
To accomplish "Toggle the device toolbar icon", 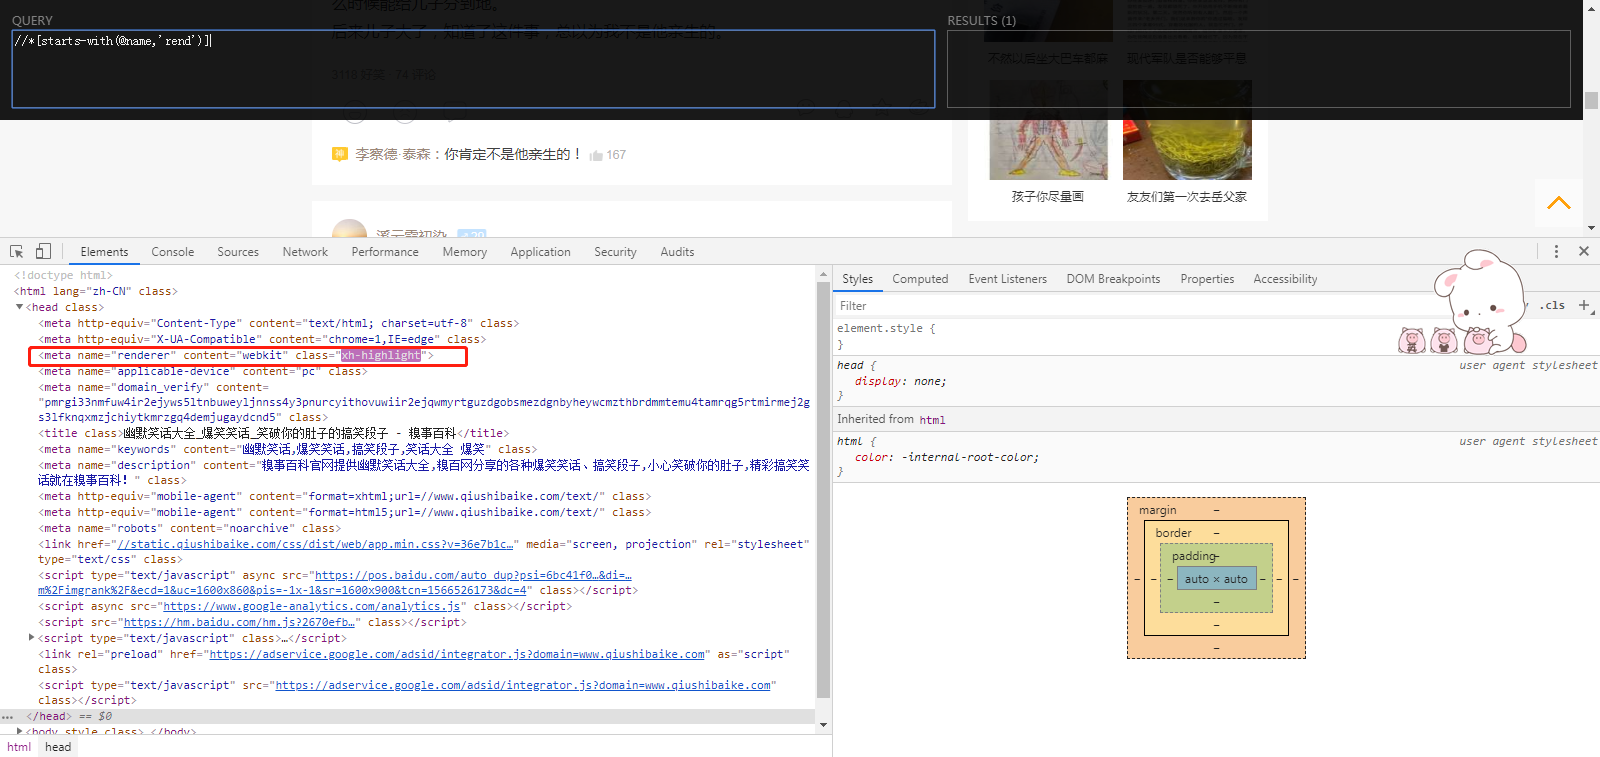I will click(43, 252).
